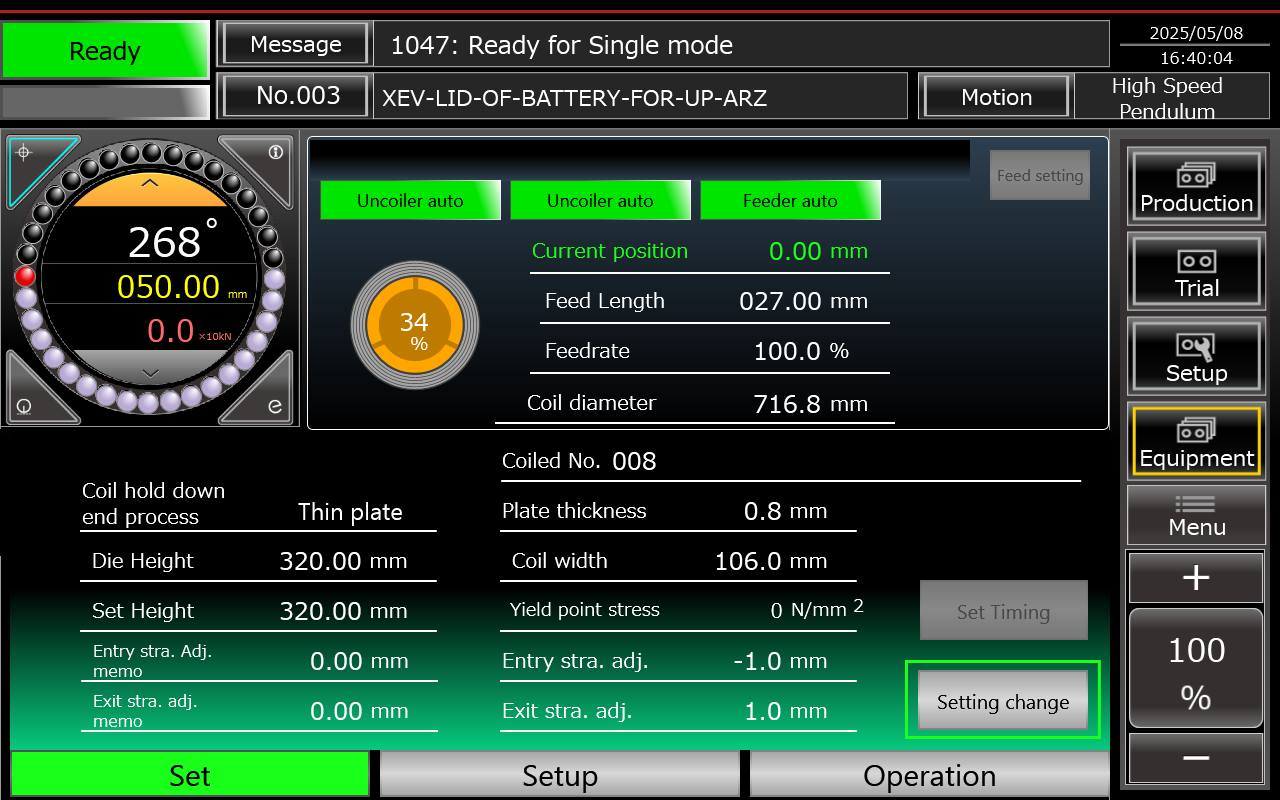
Task: Click the gray down chevron in gauge
Action: click(150, 371)
